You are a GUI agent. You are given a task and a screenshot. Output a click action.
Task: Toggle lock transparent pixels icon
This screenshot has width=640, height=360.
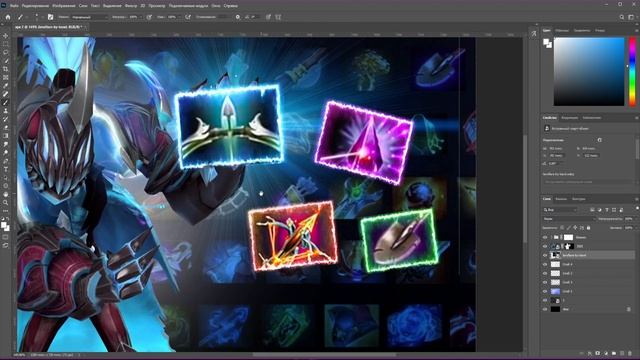[x=562, y=228]
